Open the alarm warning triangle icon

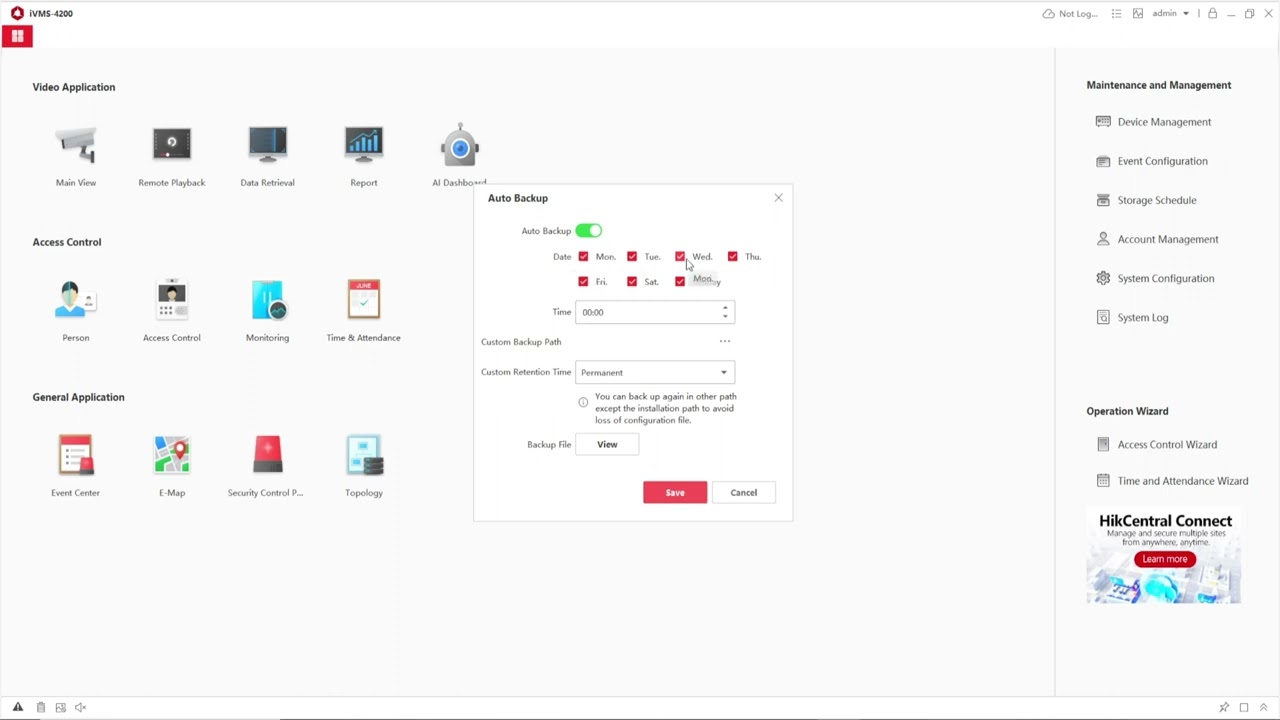pos(17,707)
